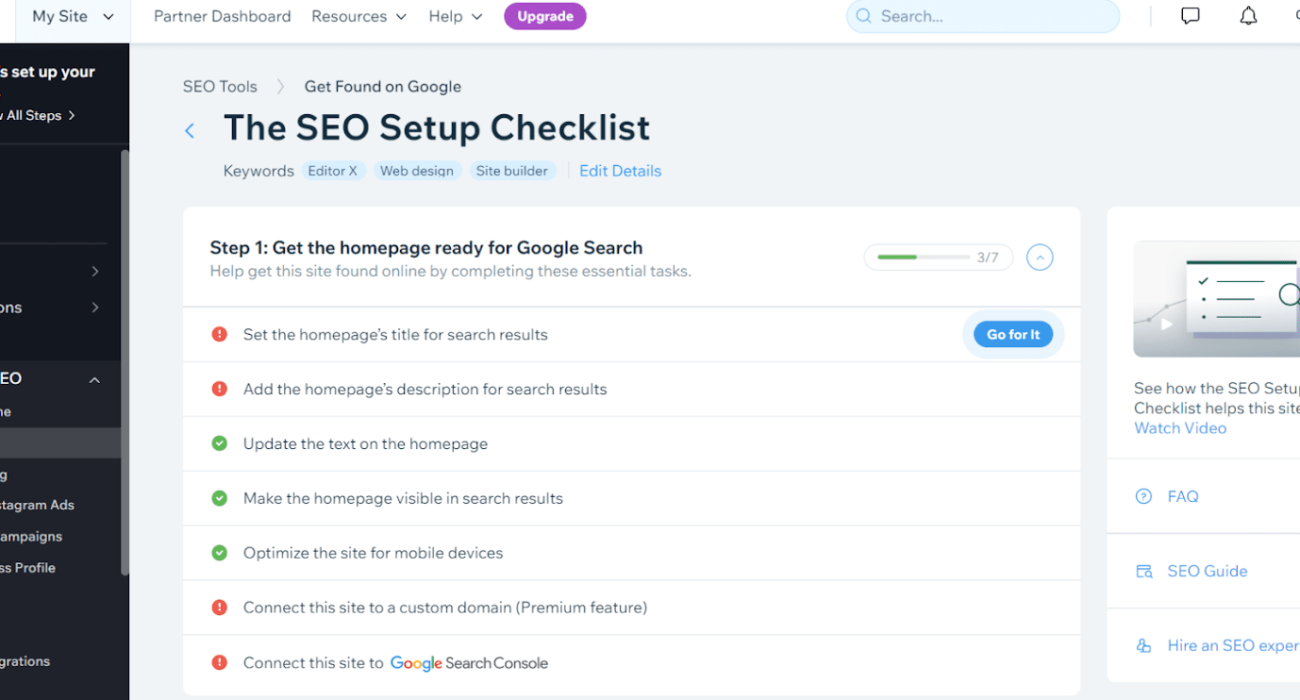Click green check icon for Update the text

(x=220, y=443)
